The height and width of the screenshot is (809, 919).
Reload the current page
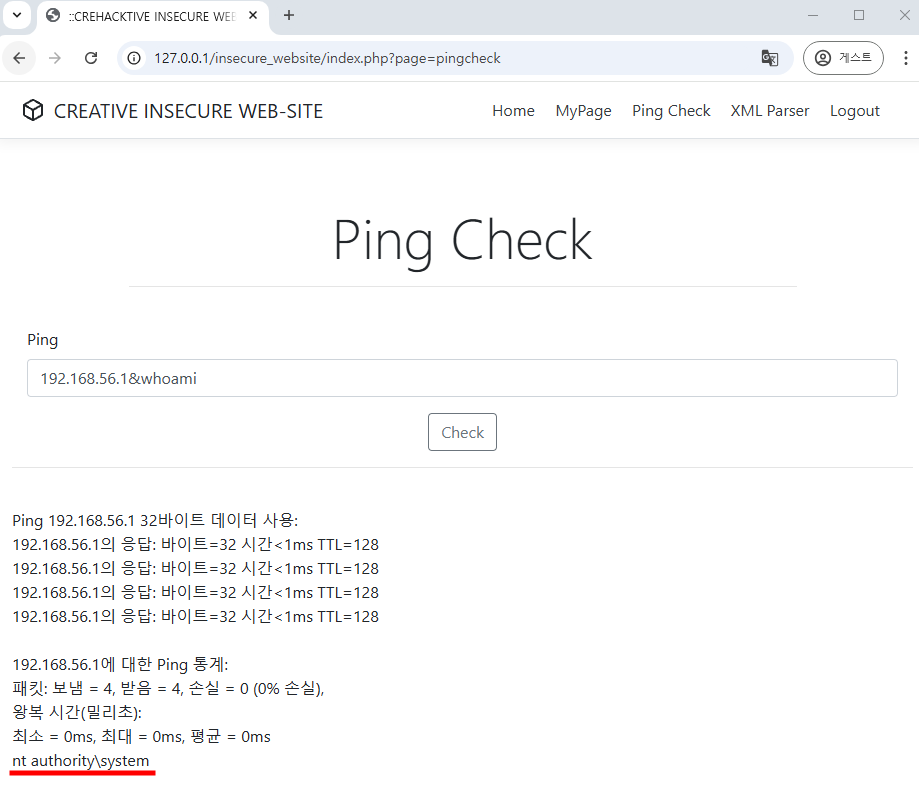pos(91,58)
